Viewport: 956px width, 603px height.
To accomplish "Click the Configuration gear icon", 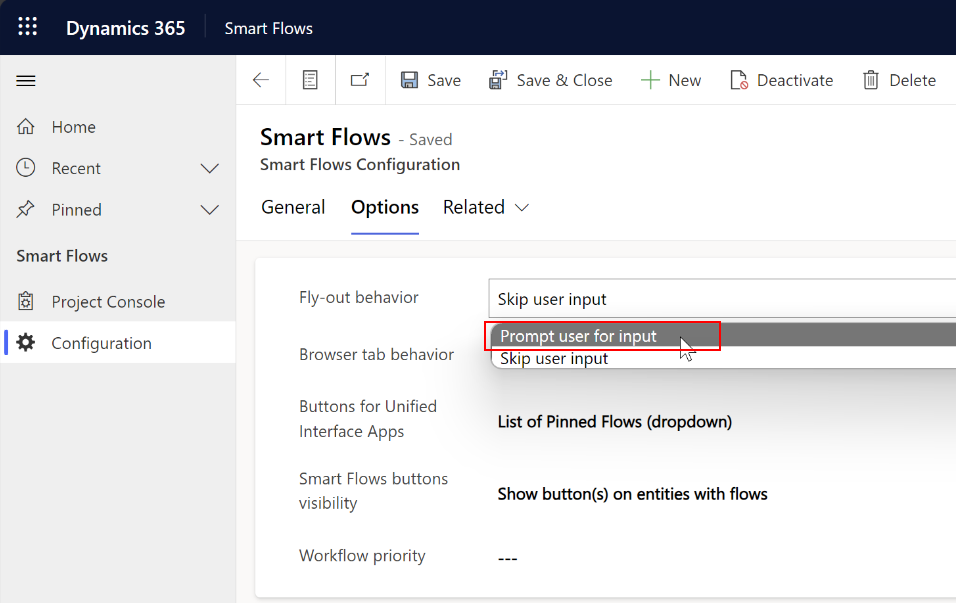I will [x=26, y=343].
